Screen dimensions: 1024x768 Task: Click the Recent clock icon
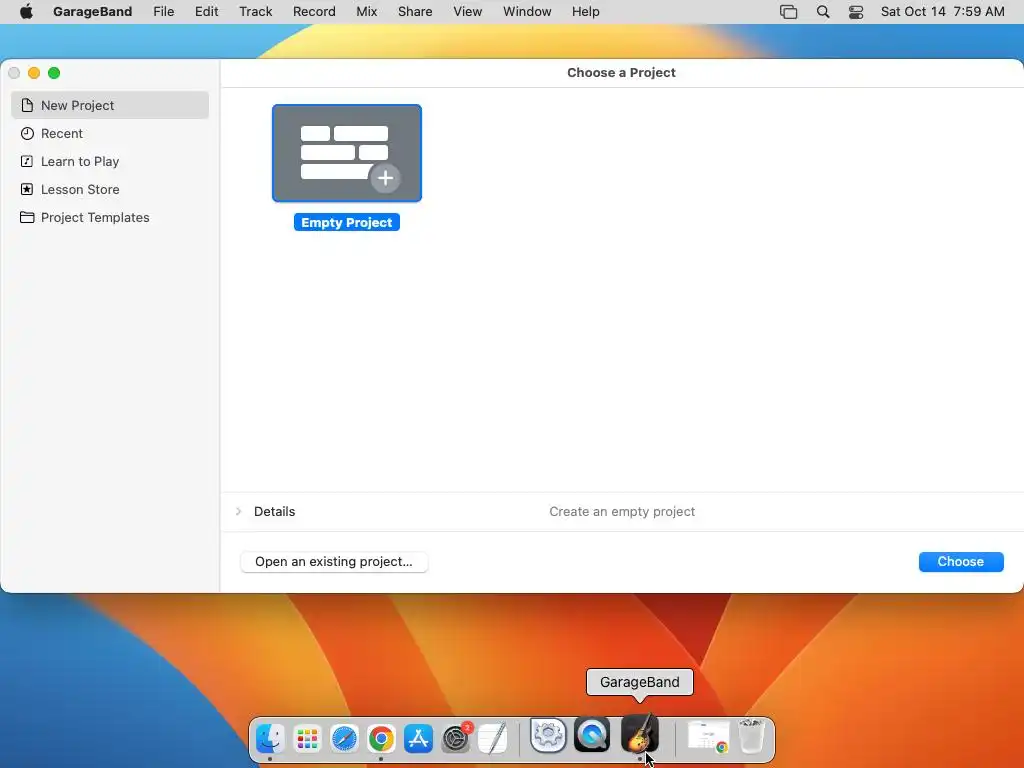(x=27, y=133)
